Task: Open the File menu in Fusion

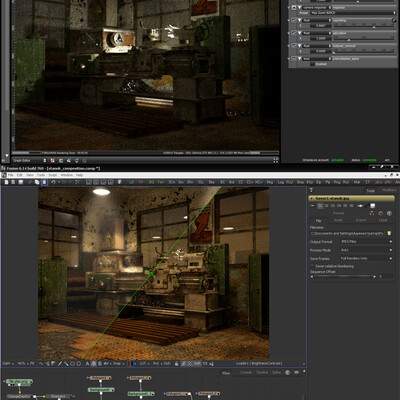Action: pyautogui.click(x=11, y=175)
